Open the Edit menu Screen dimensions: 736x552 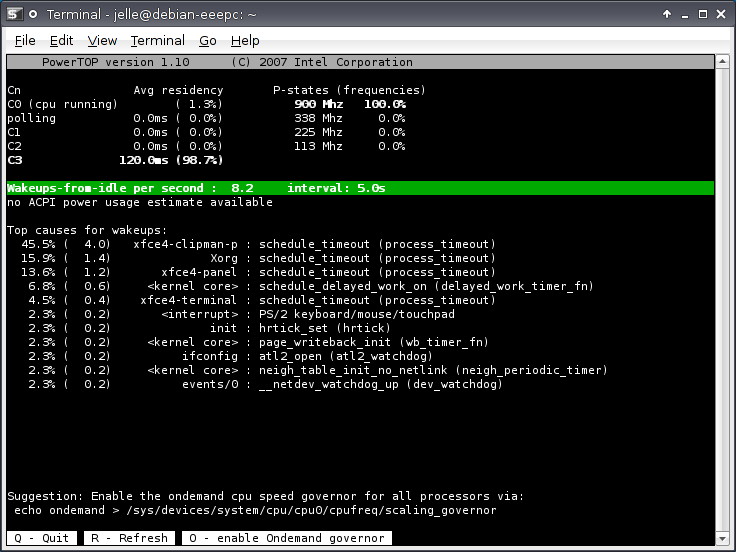point(61,41)
